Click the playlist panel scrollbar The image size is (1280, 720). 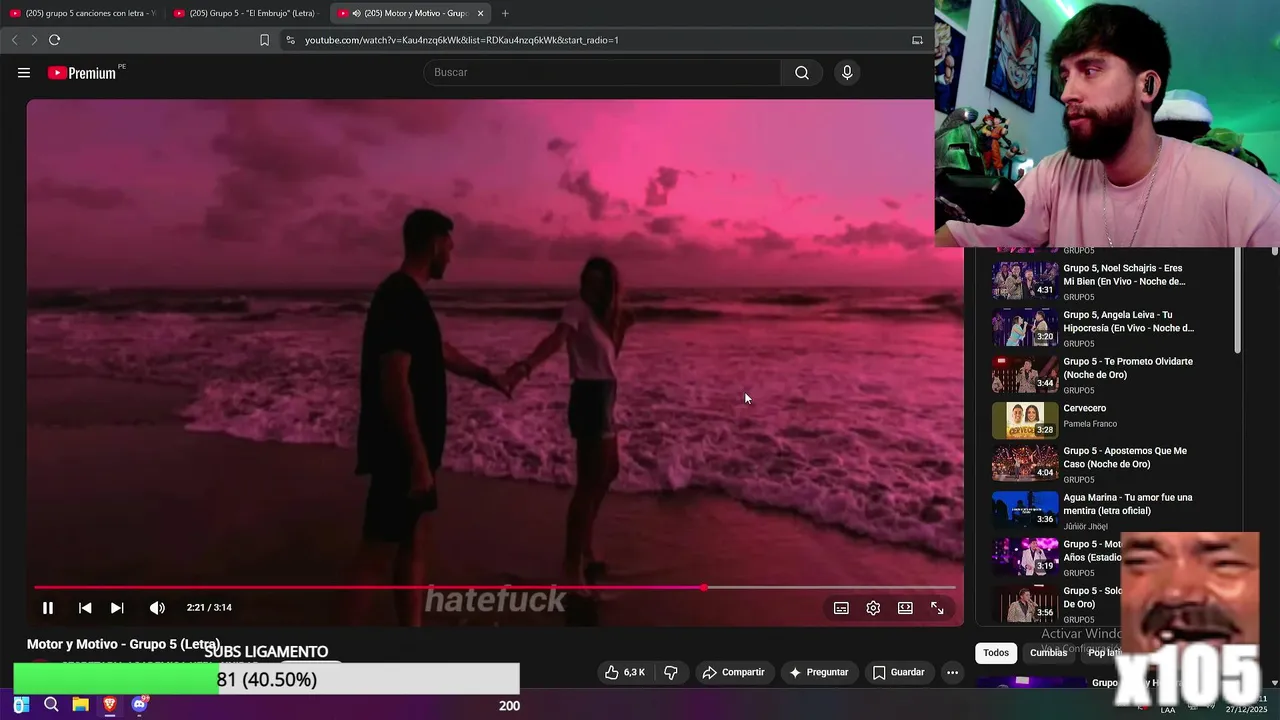click(x=1237, y=300)
